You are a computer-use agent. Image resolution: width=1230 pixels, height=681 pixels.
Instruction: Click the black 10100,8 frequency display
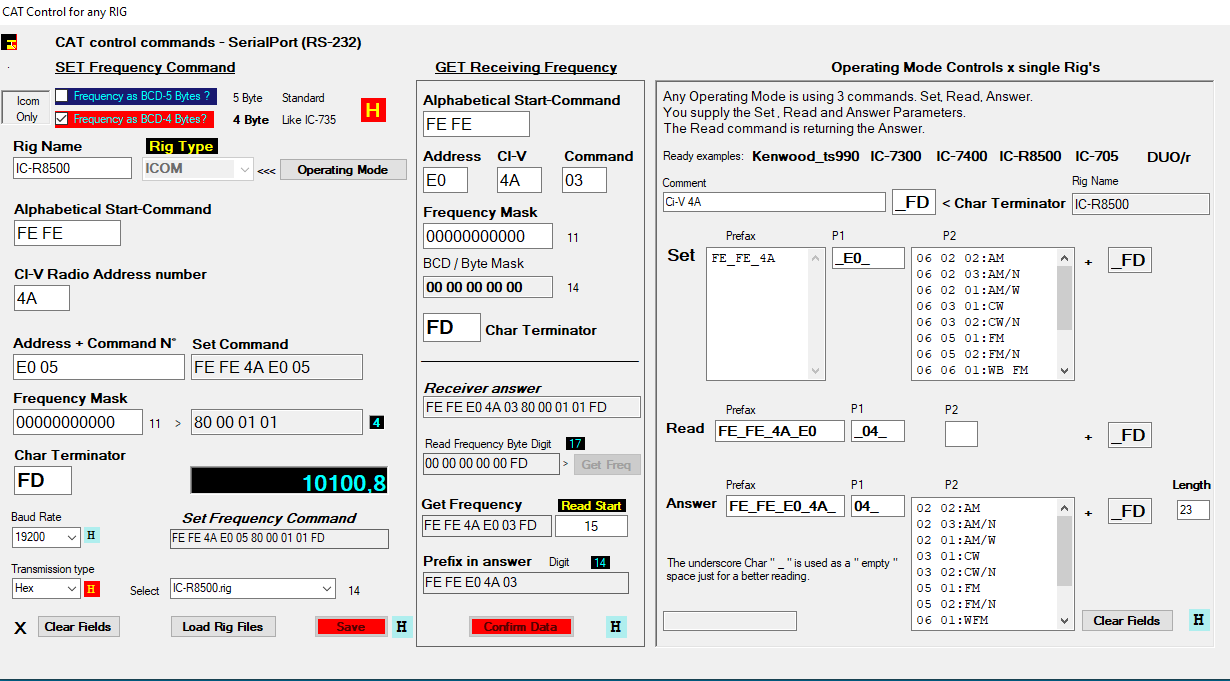tap(290, 480)
